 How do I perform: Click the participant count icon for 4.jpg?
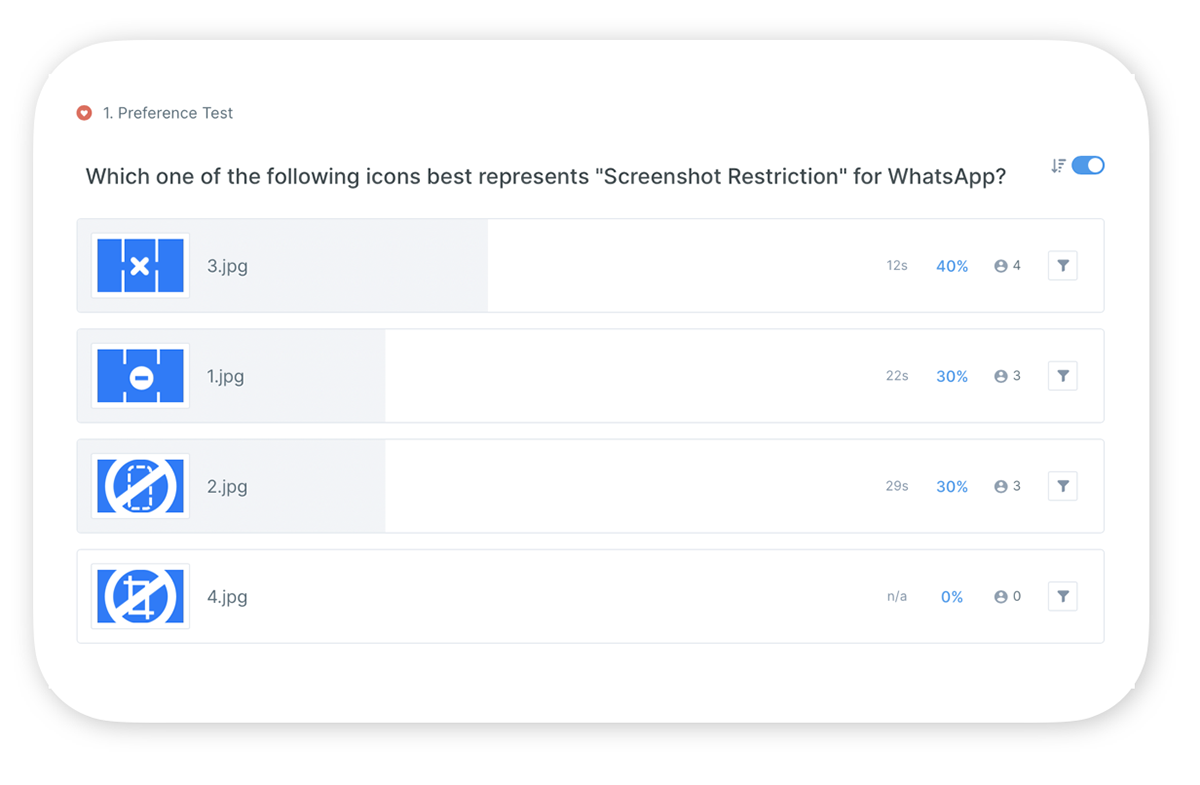(x=1000, y=596)
